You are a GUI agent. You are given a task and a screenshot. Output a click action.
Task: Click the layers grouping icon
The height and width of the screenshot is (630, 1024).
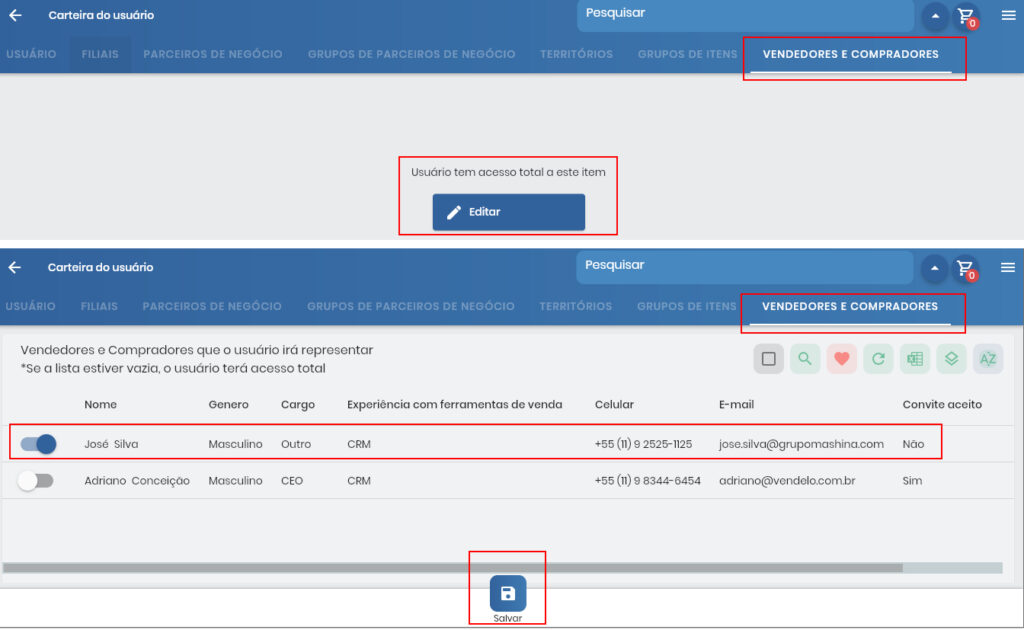tap(951, 359)
